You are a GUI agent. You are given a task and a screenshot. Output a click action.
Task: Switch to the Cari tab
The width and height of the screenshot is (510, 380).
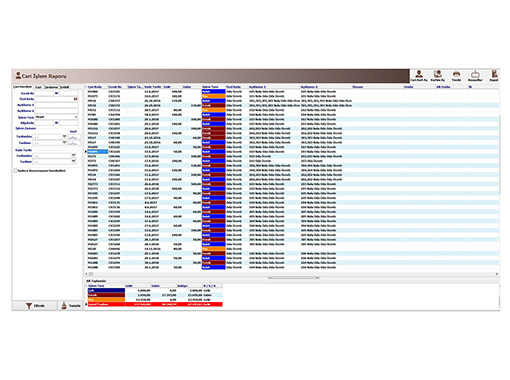coord(38,87)
